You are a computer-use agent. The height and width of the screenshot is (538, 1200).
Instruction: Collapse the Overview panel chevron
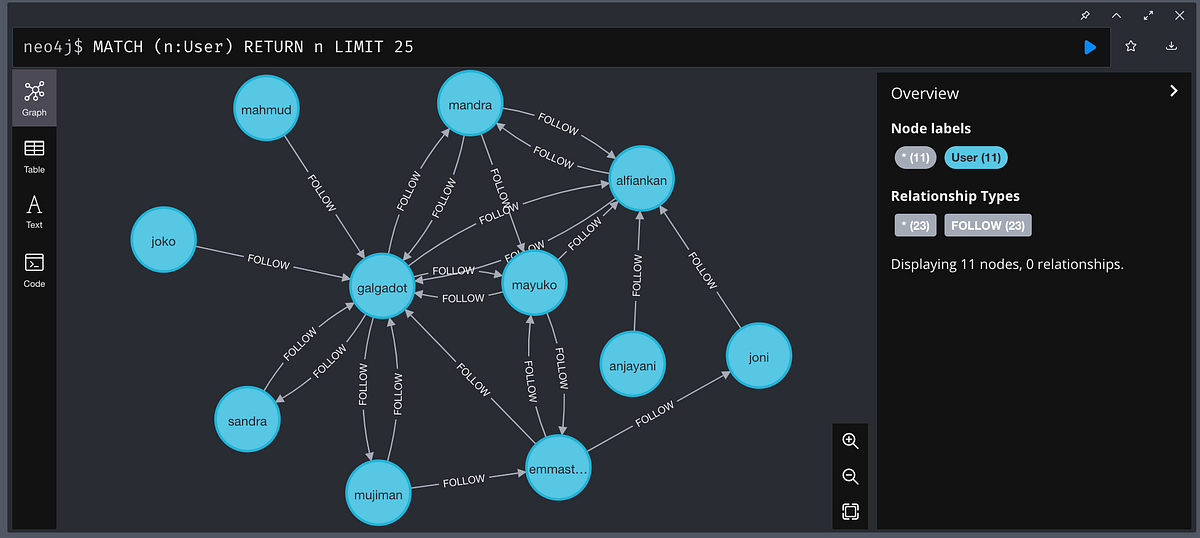pyautogui.click(x=1173, y=91)
